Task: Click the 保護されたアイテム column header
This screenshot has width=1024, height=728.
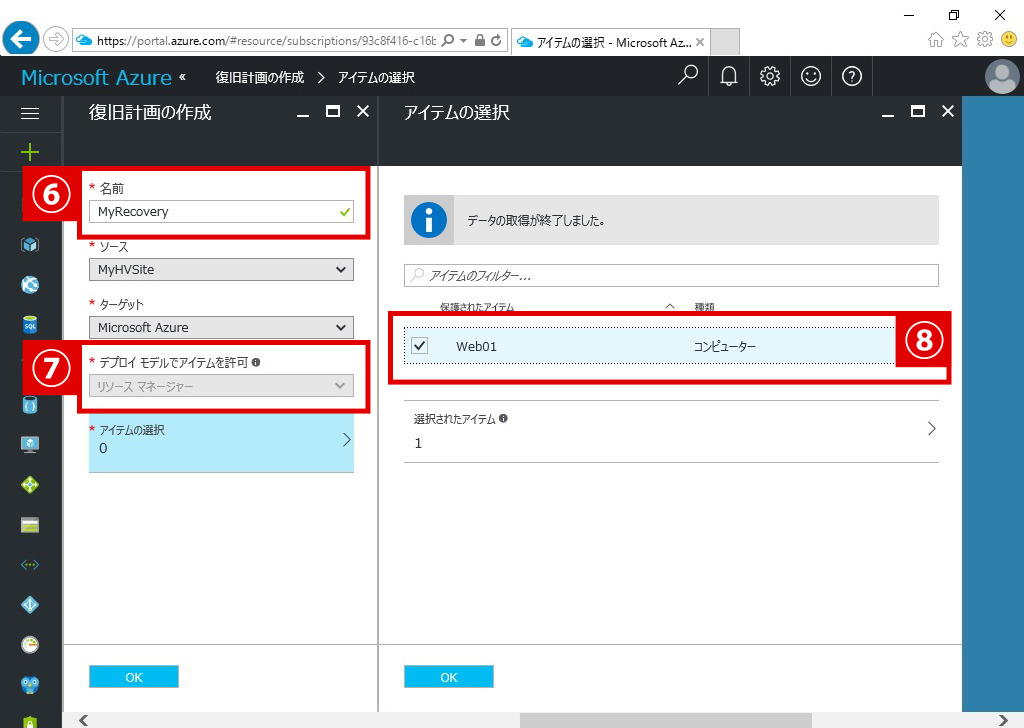Action: tap(477, 308)
